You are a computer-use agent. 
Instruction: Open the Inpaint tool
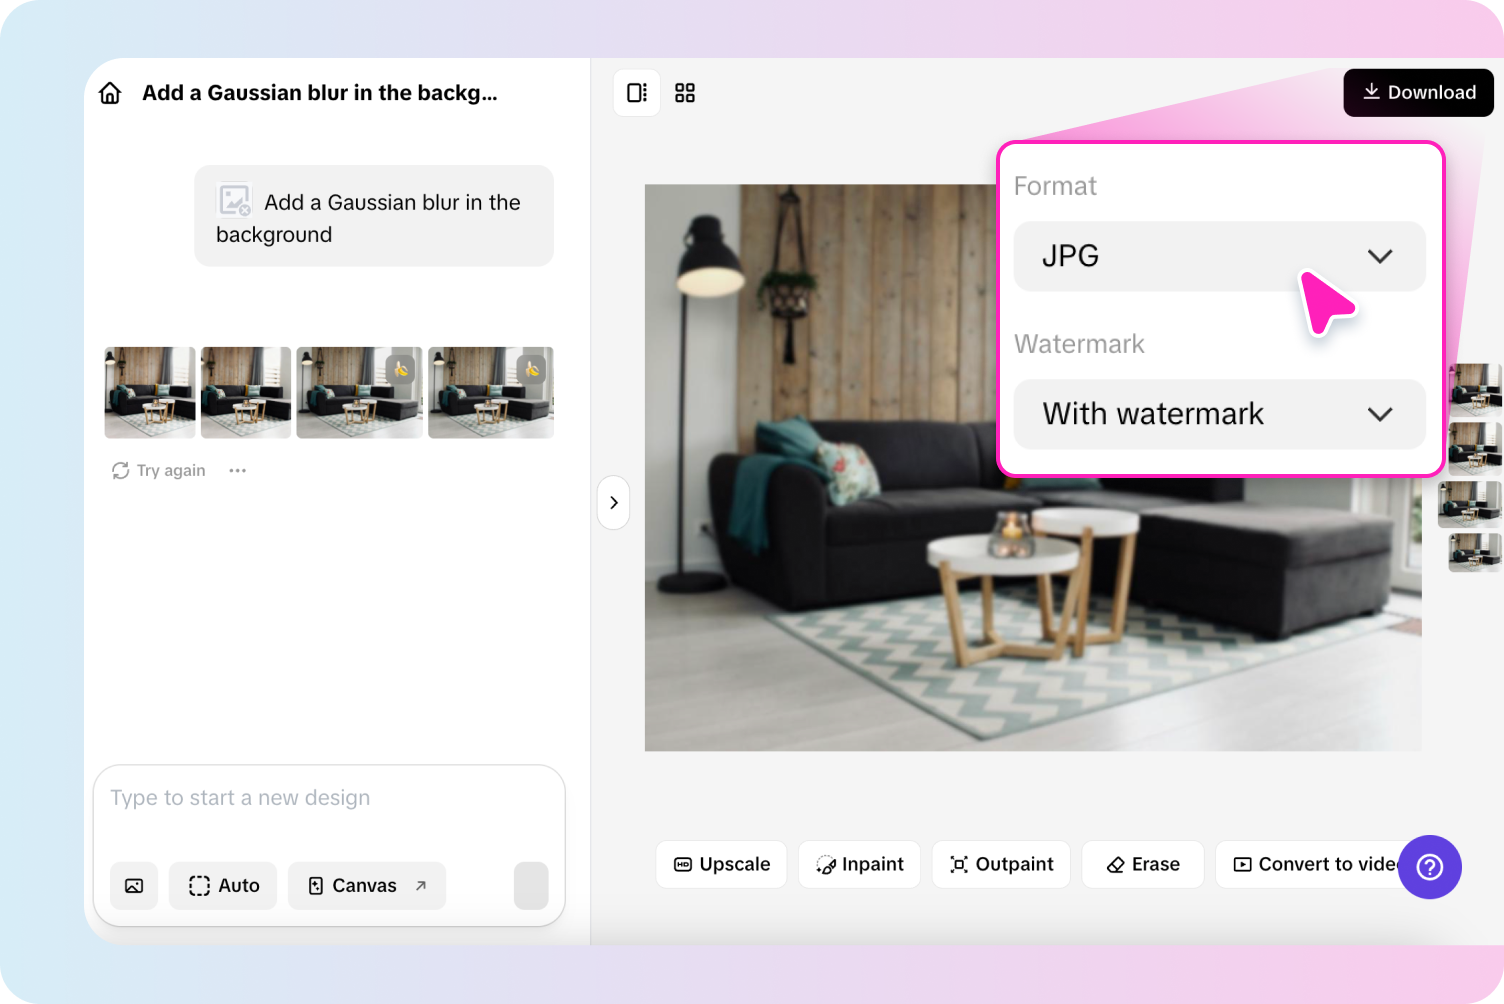[x=859, y=864]
